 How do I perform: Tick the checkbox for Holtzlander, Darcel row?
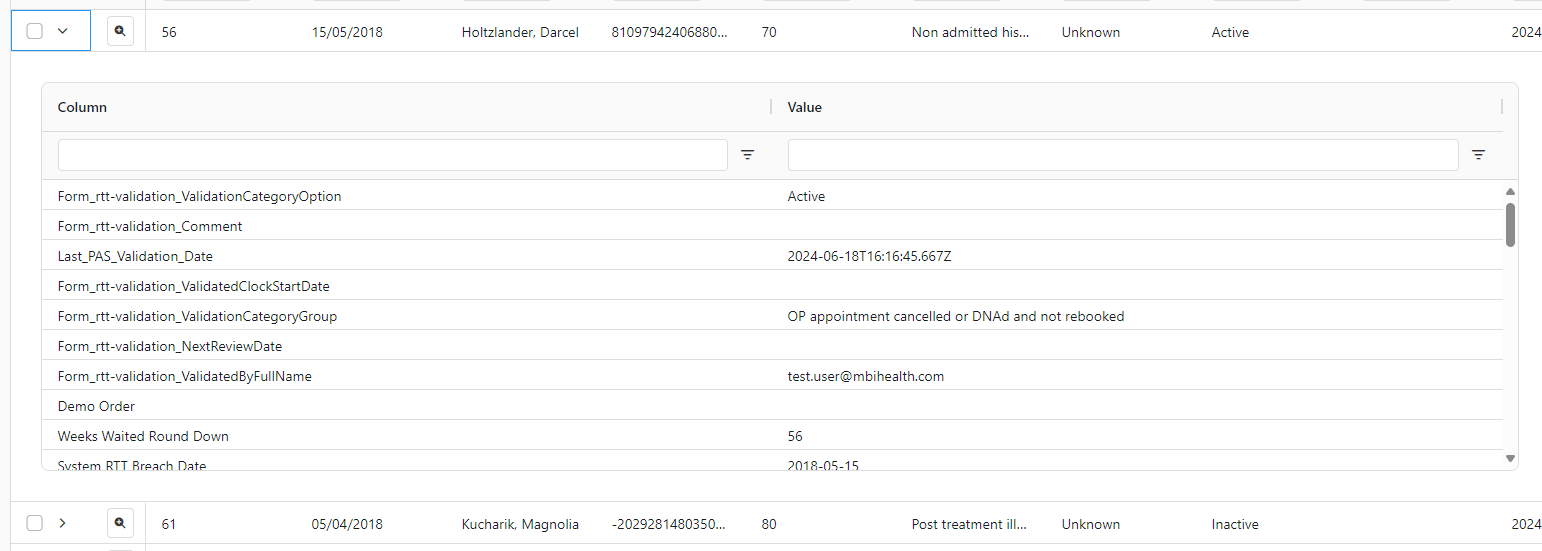tap(35, 32)
